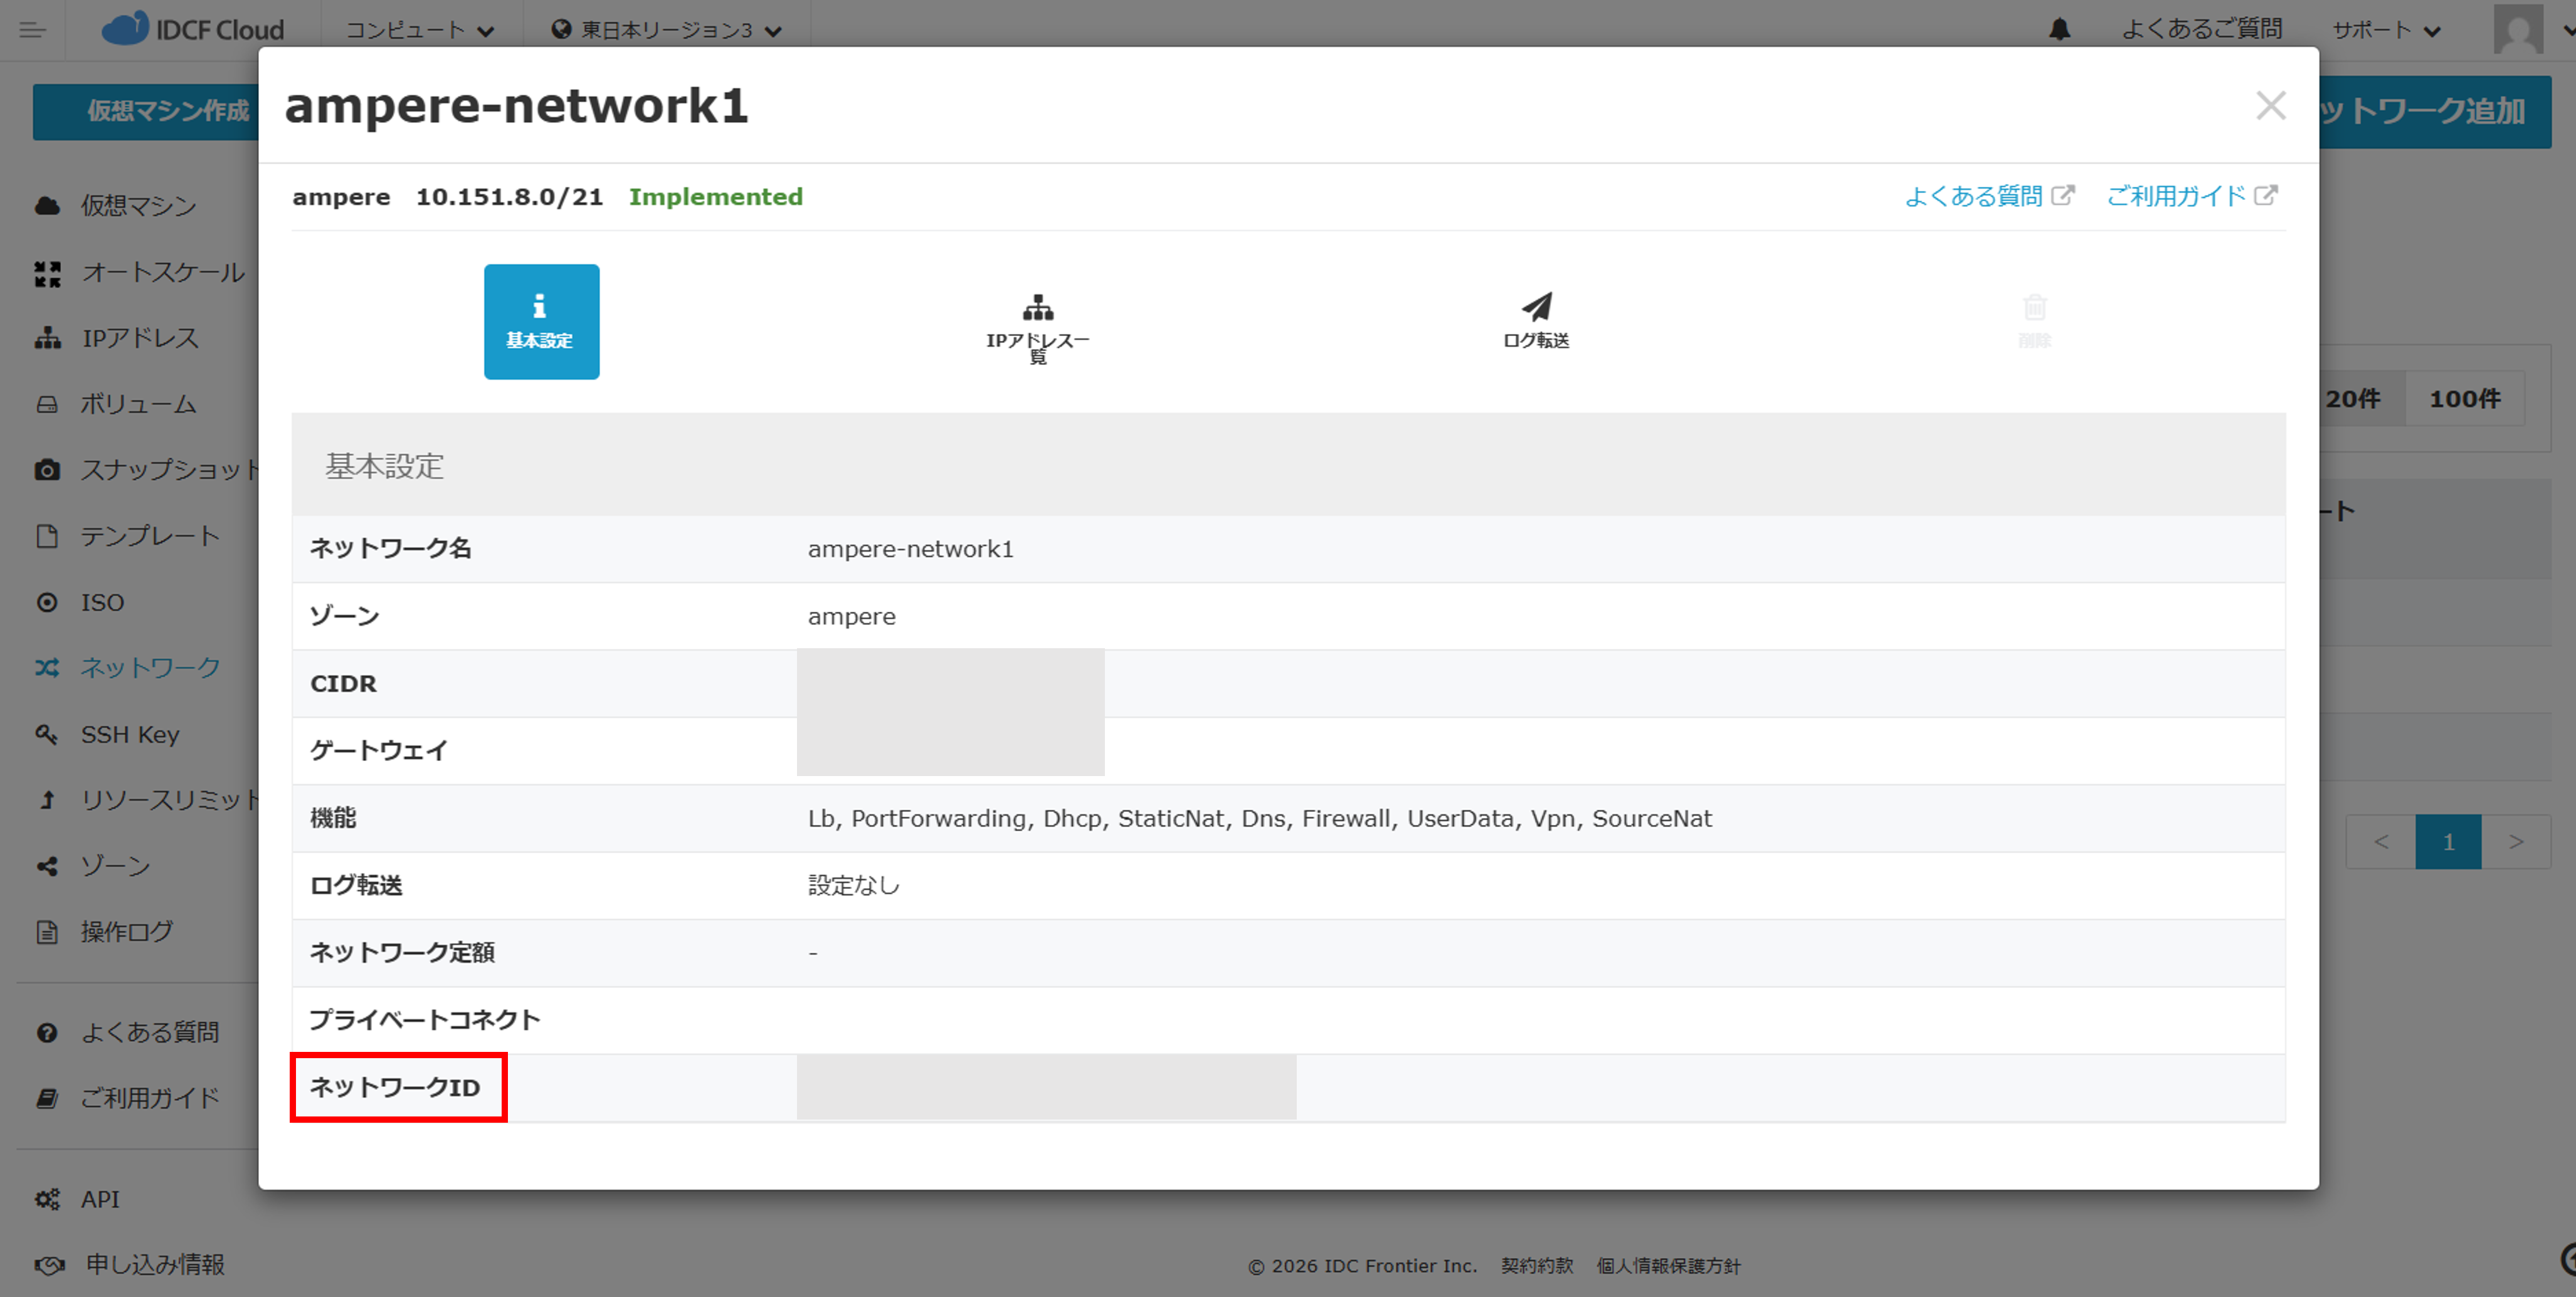
Task: Expand the サポート dropdown menu
Action: 2386,30
